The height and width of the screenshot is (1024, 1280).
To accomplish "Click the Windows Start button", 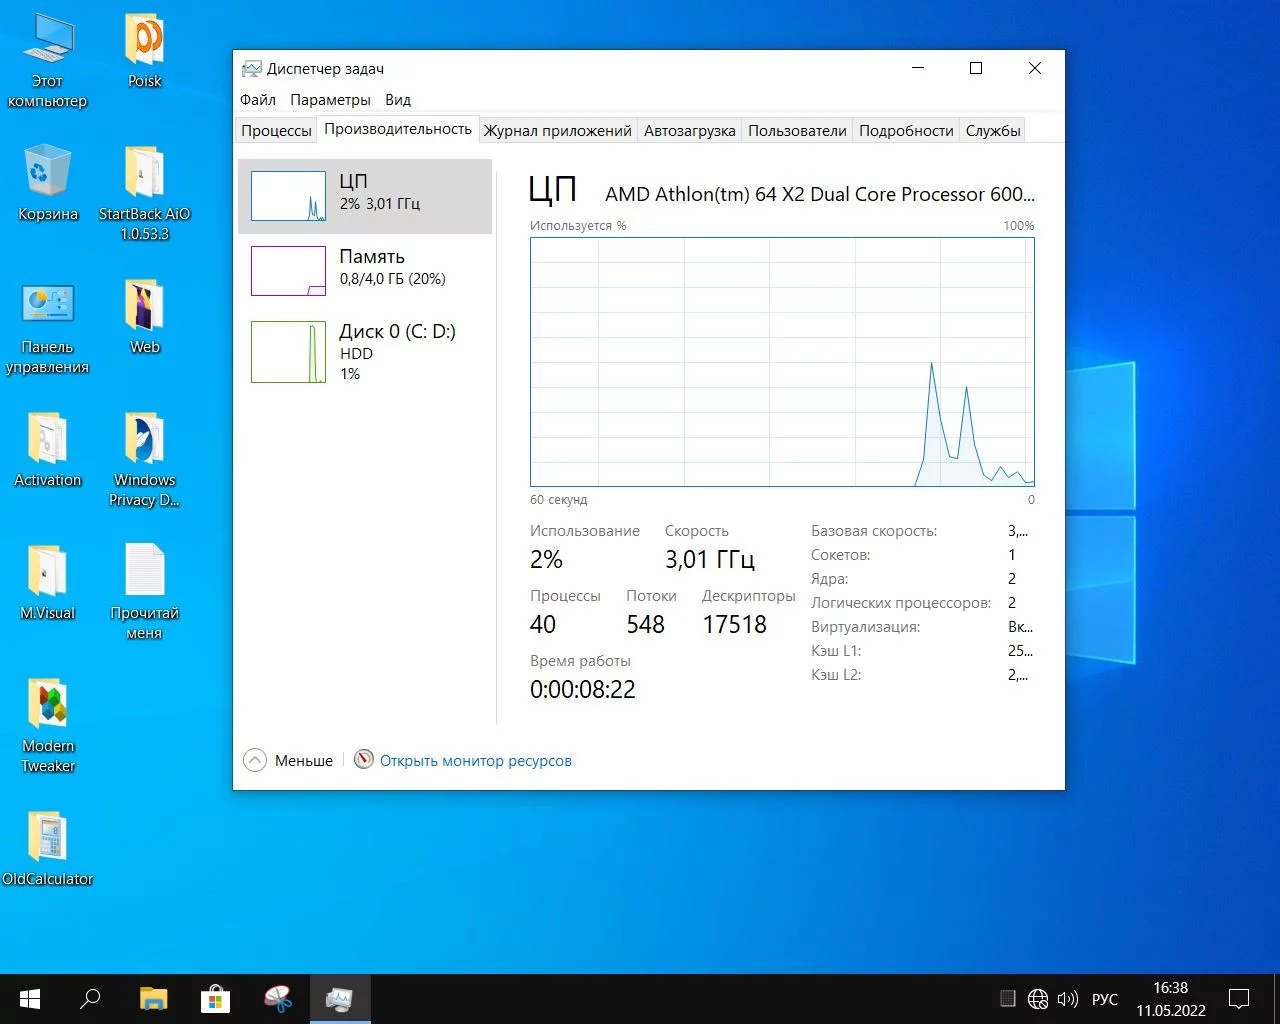I will click(x=30, y=999).
